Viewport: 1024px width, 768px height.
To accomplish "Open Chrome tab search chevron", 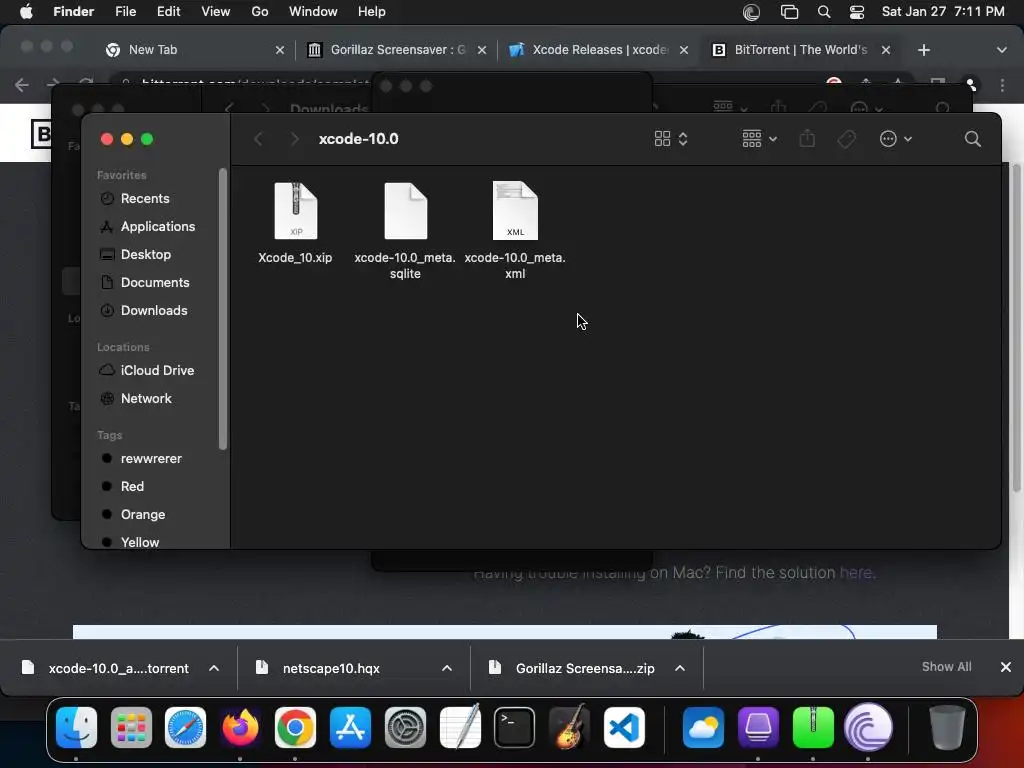I will point(1001,50).
